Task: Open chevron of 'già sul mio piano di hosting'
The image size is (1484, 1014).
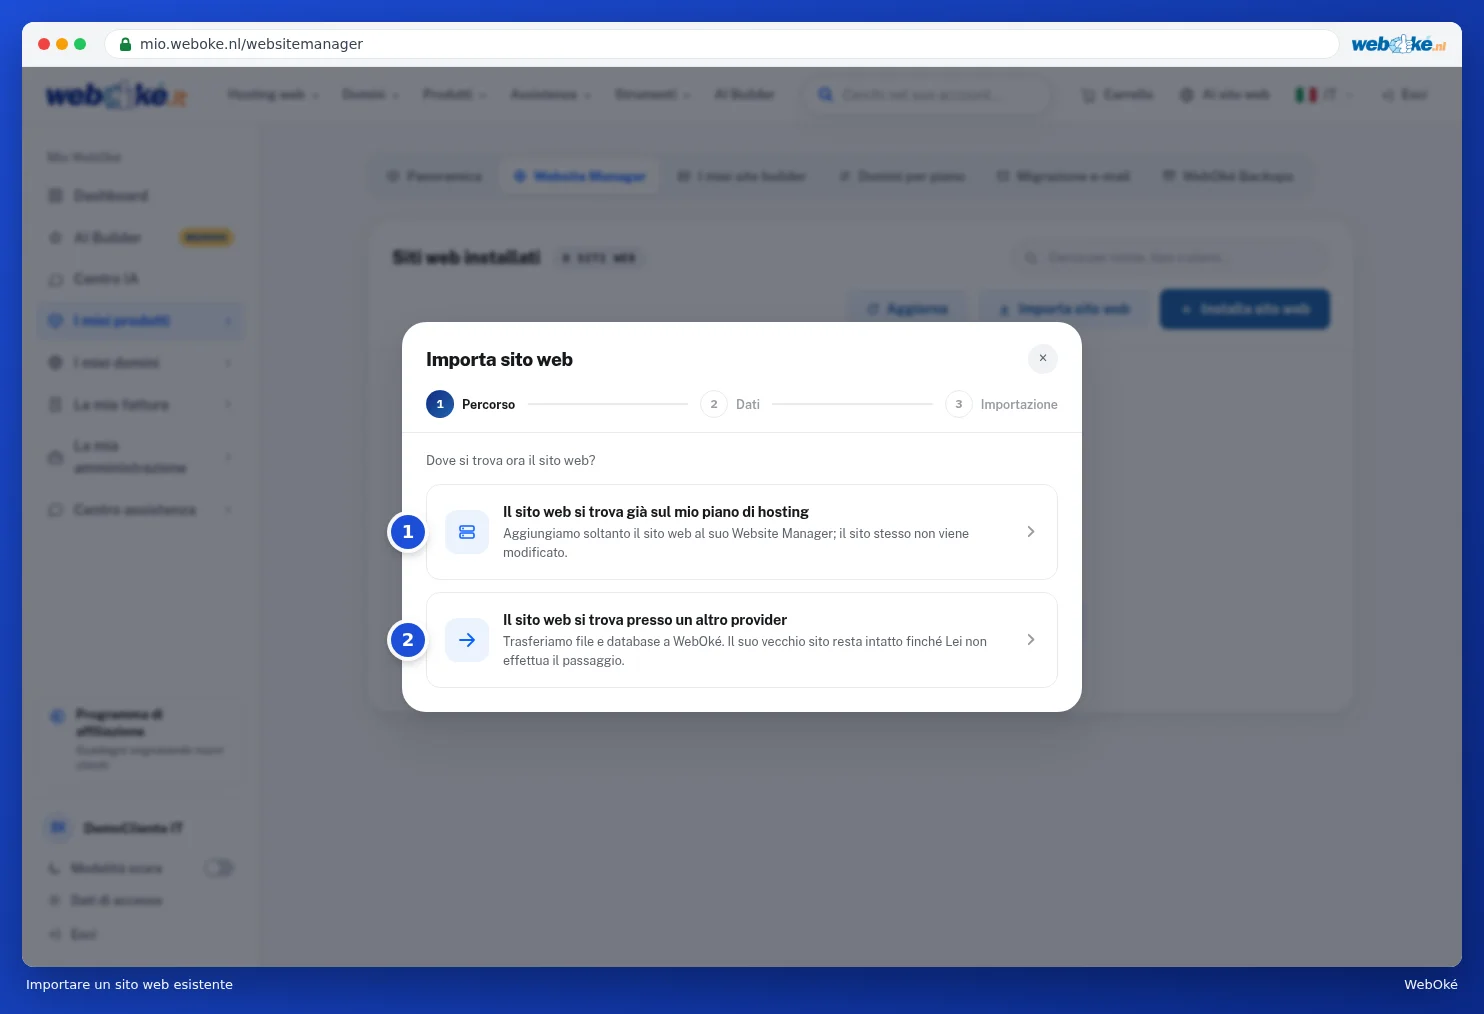Action: [1030, 532]
